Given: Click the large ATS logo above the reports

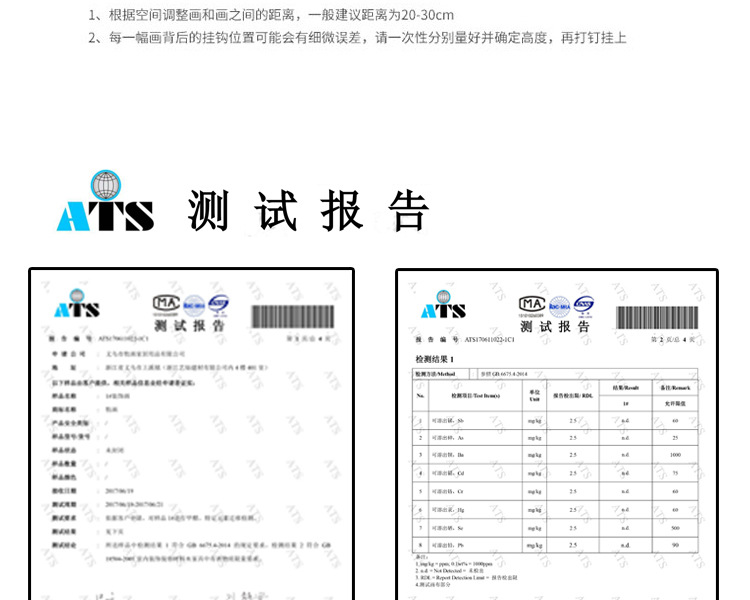Looking at the screenshot, I should tap(105, 200).
